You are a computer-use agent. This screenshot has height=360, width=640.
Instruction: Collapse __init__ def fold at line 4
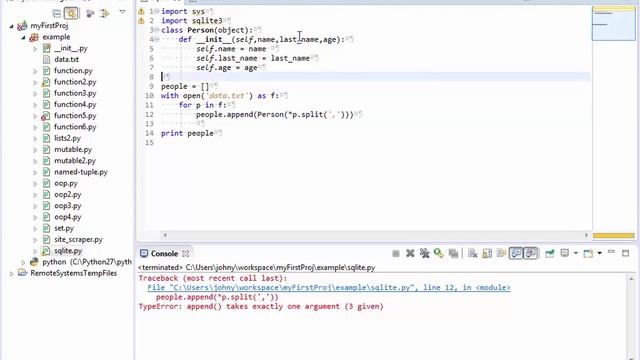(157, 40)
